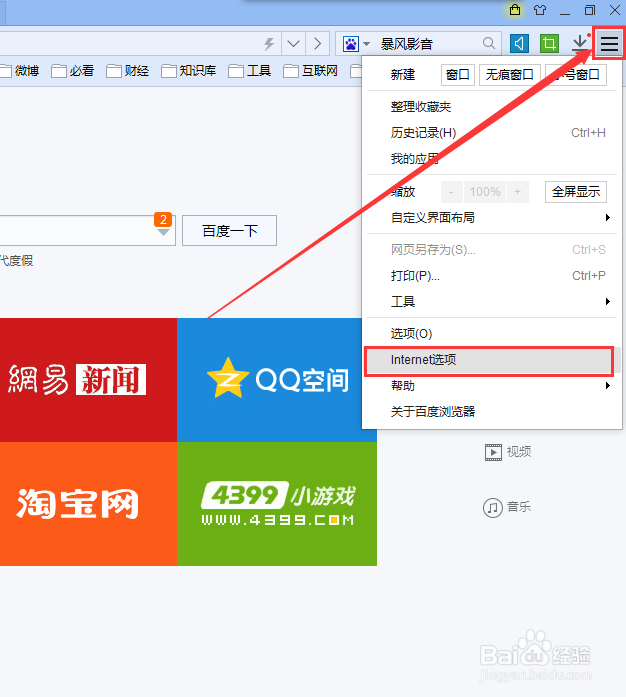
Task: Open the 知识库 bookmark folder
Action: [189, 71]
